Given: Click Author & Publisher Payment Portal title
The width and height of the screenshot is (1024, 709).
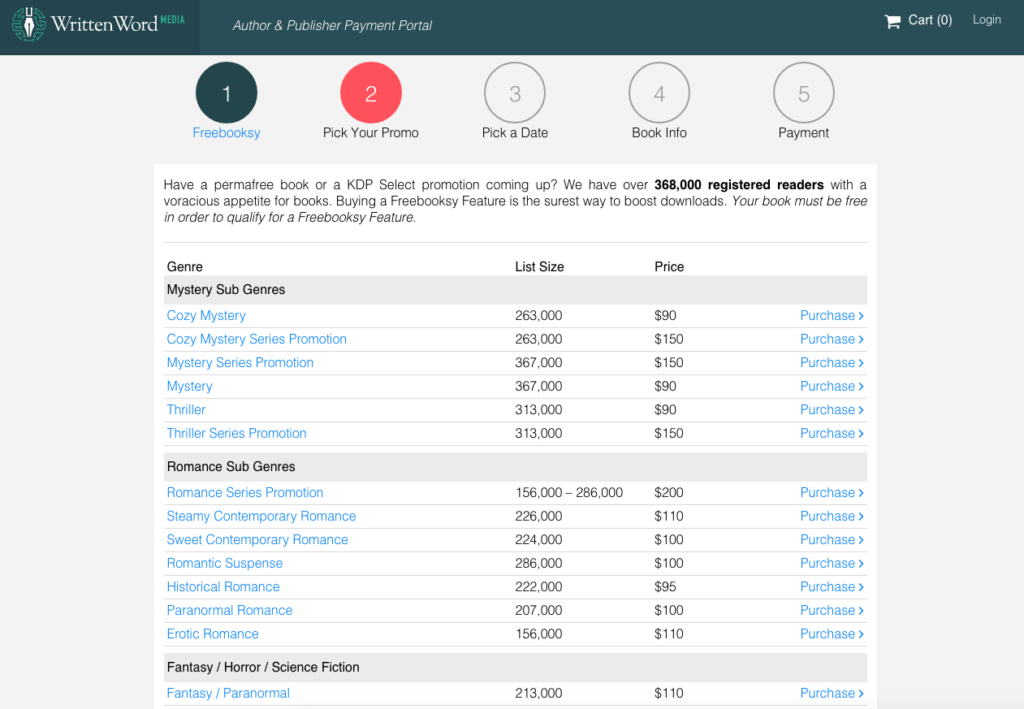Looking at the screenshot, I should tap(332, 25).
